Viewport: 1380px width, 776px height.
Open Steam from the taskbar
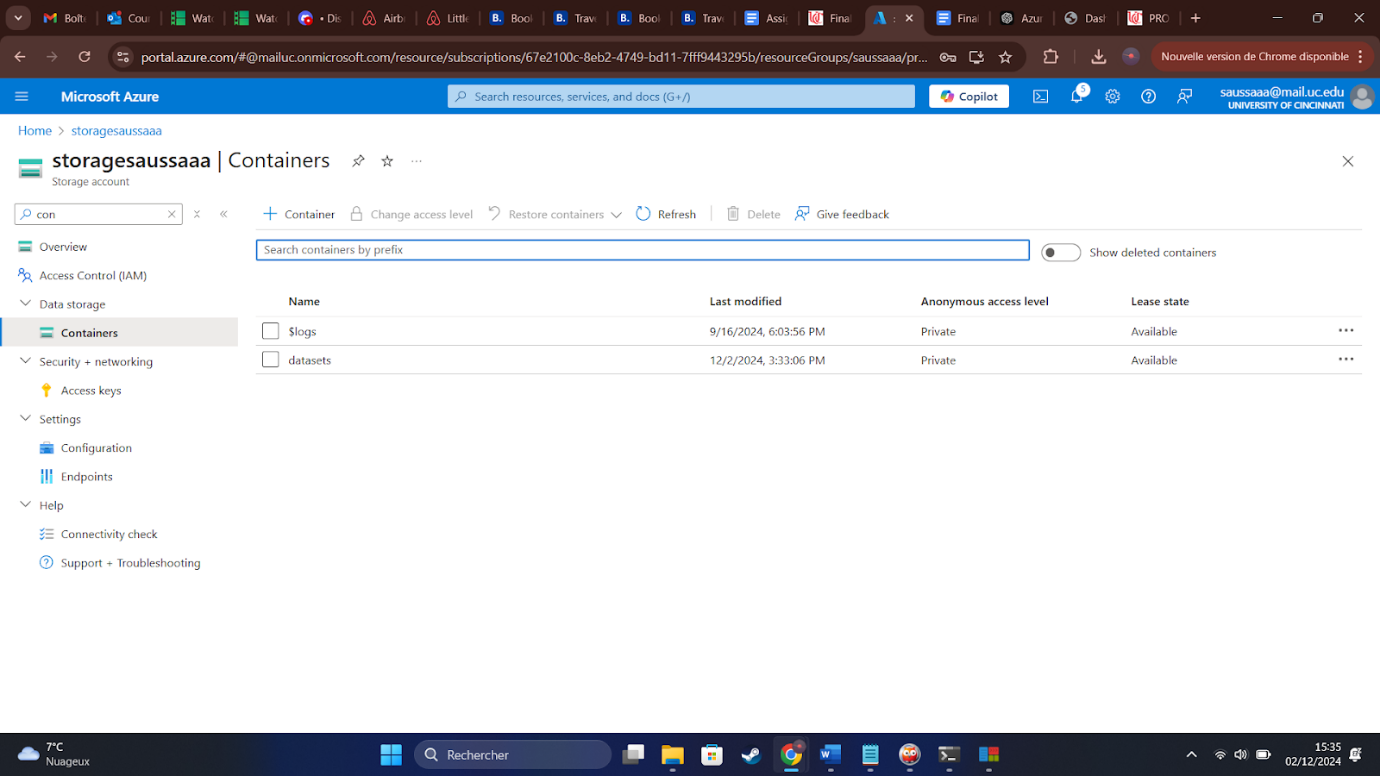pos(751,755)
